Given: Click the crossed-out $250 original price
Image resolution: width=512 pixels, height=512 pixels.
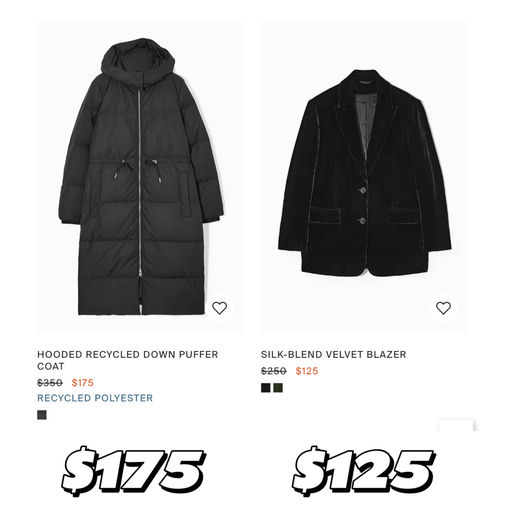Looking at the screenshot, I should (274, 371).
